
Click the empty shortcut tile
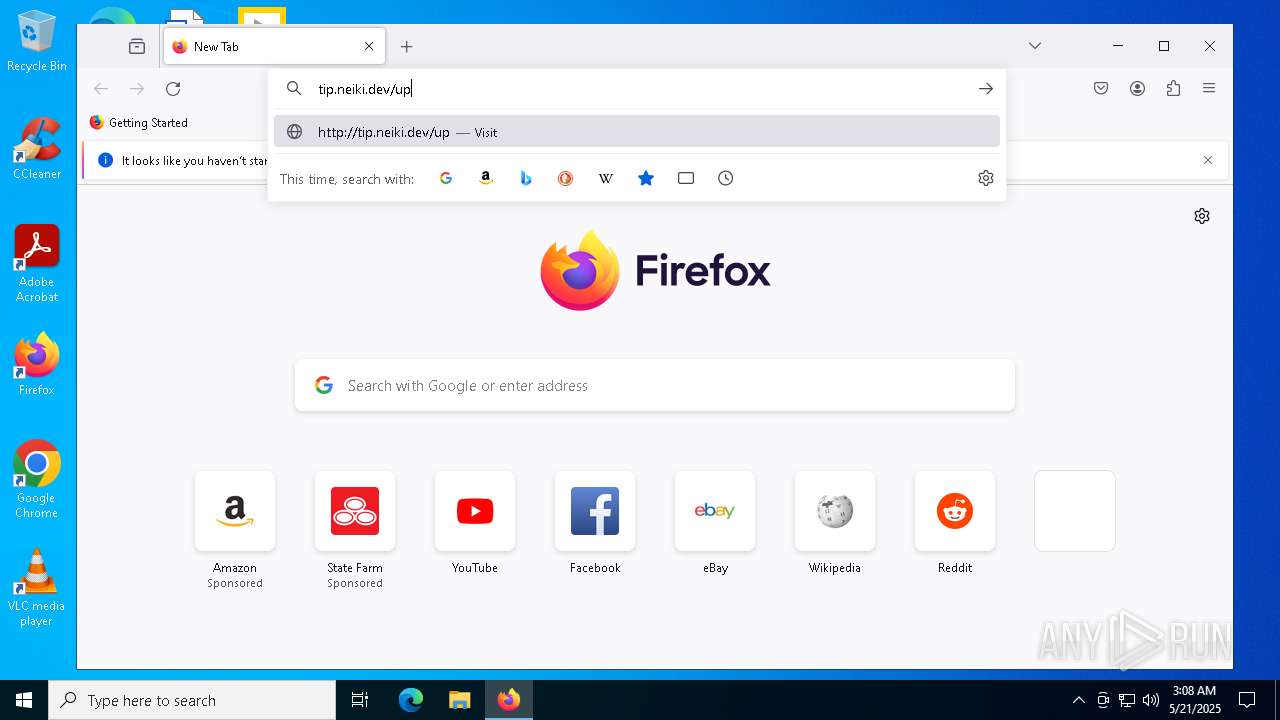click(1075, 511)
